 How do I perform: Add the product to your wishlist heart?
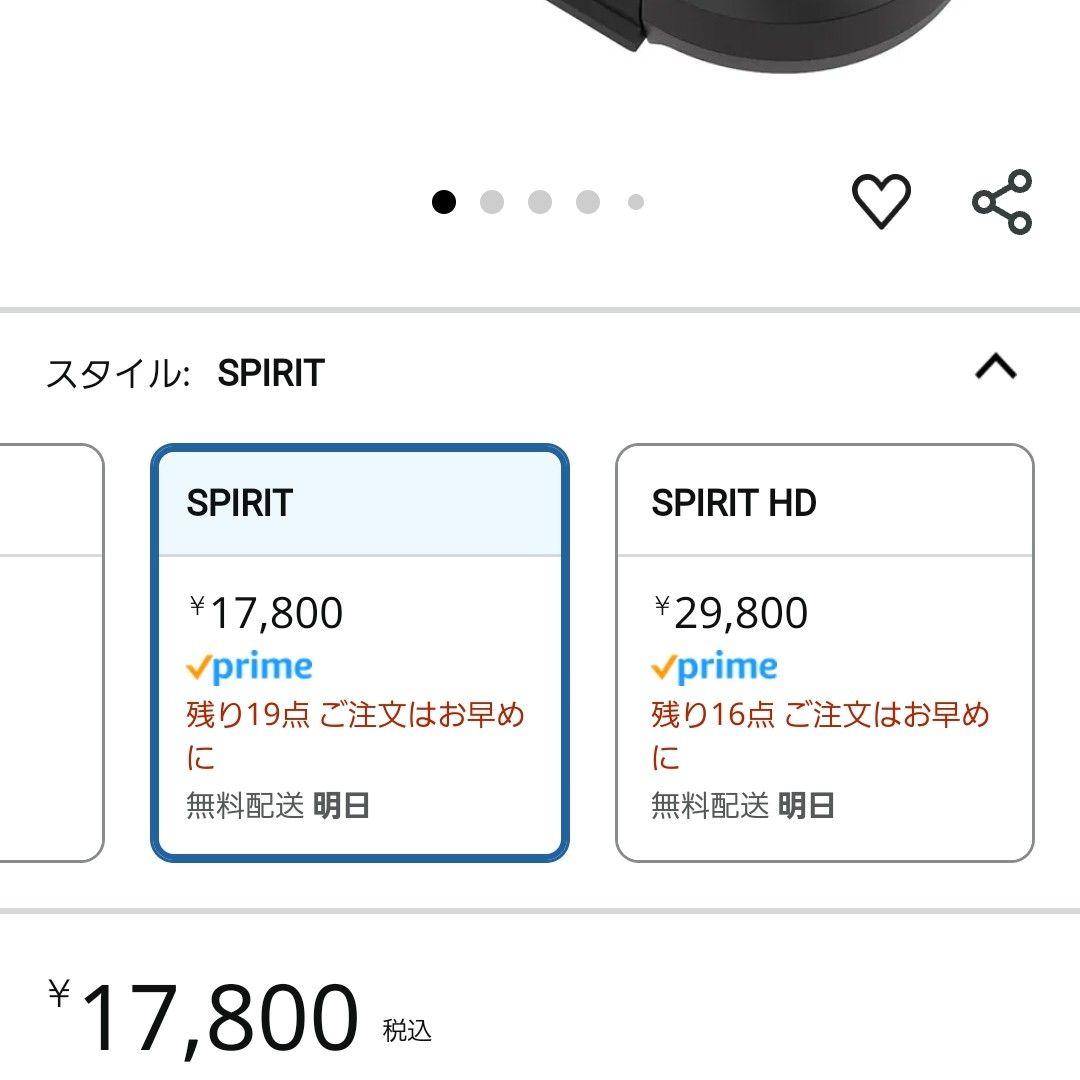[880, 203]
